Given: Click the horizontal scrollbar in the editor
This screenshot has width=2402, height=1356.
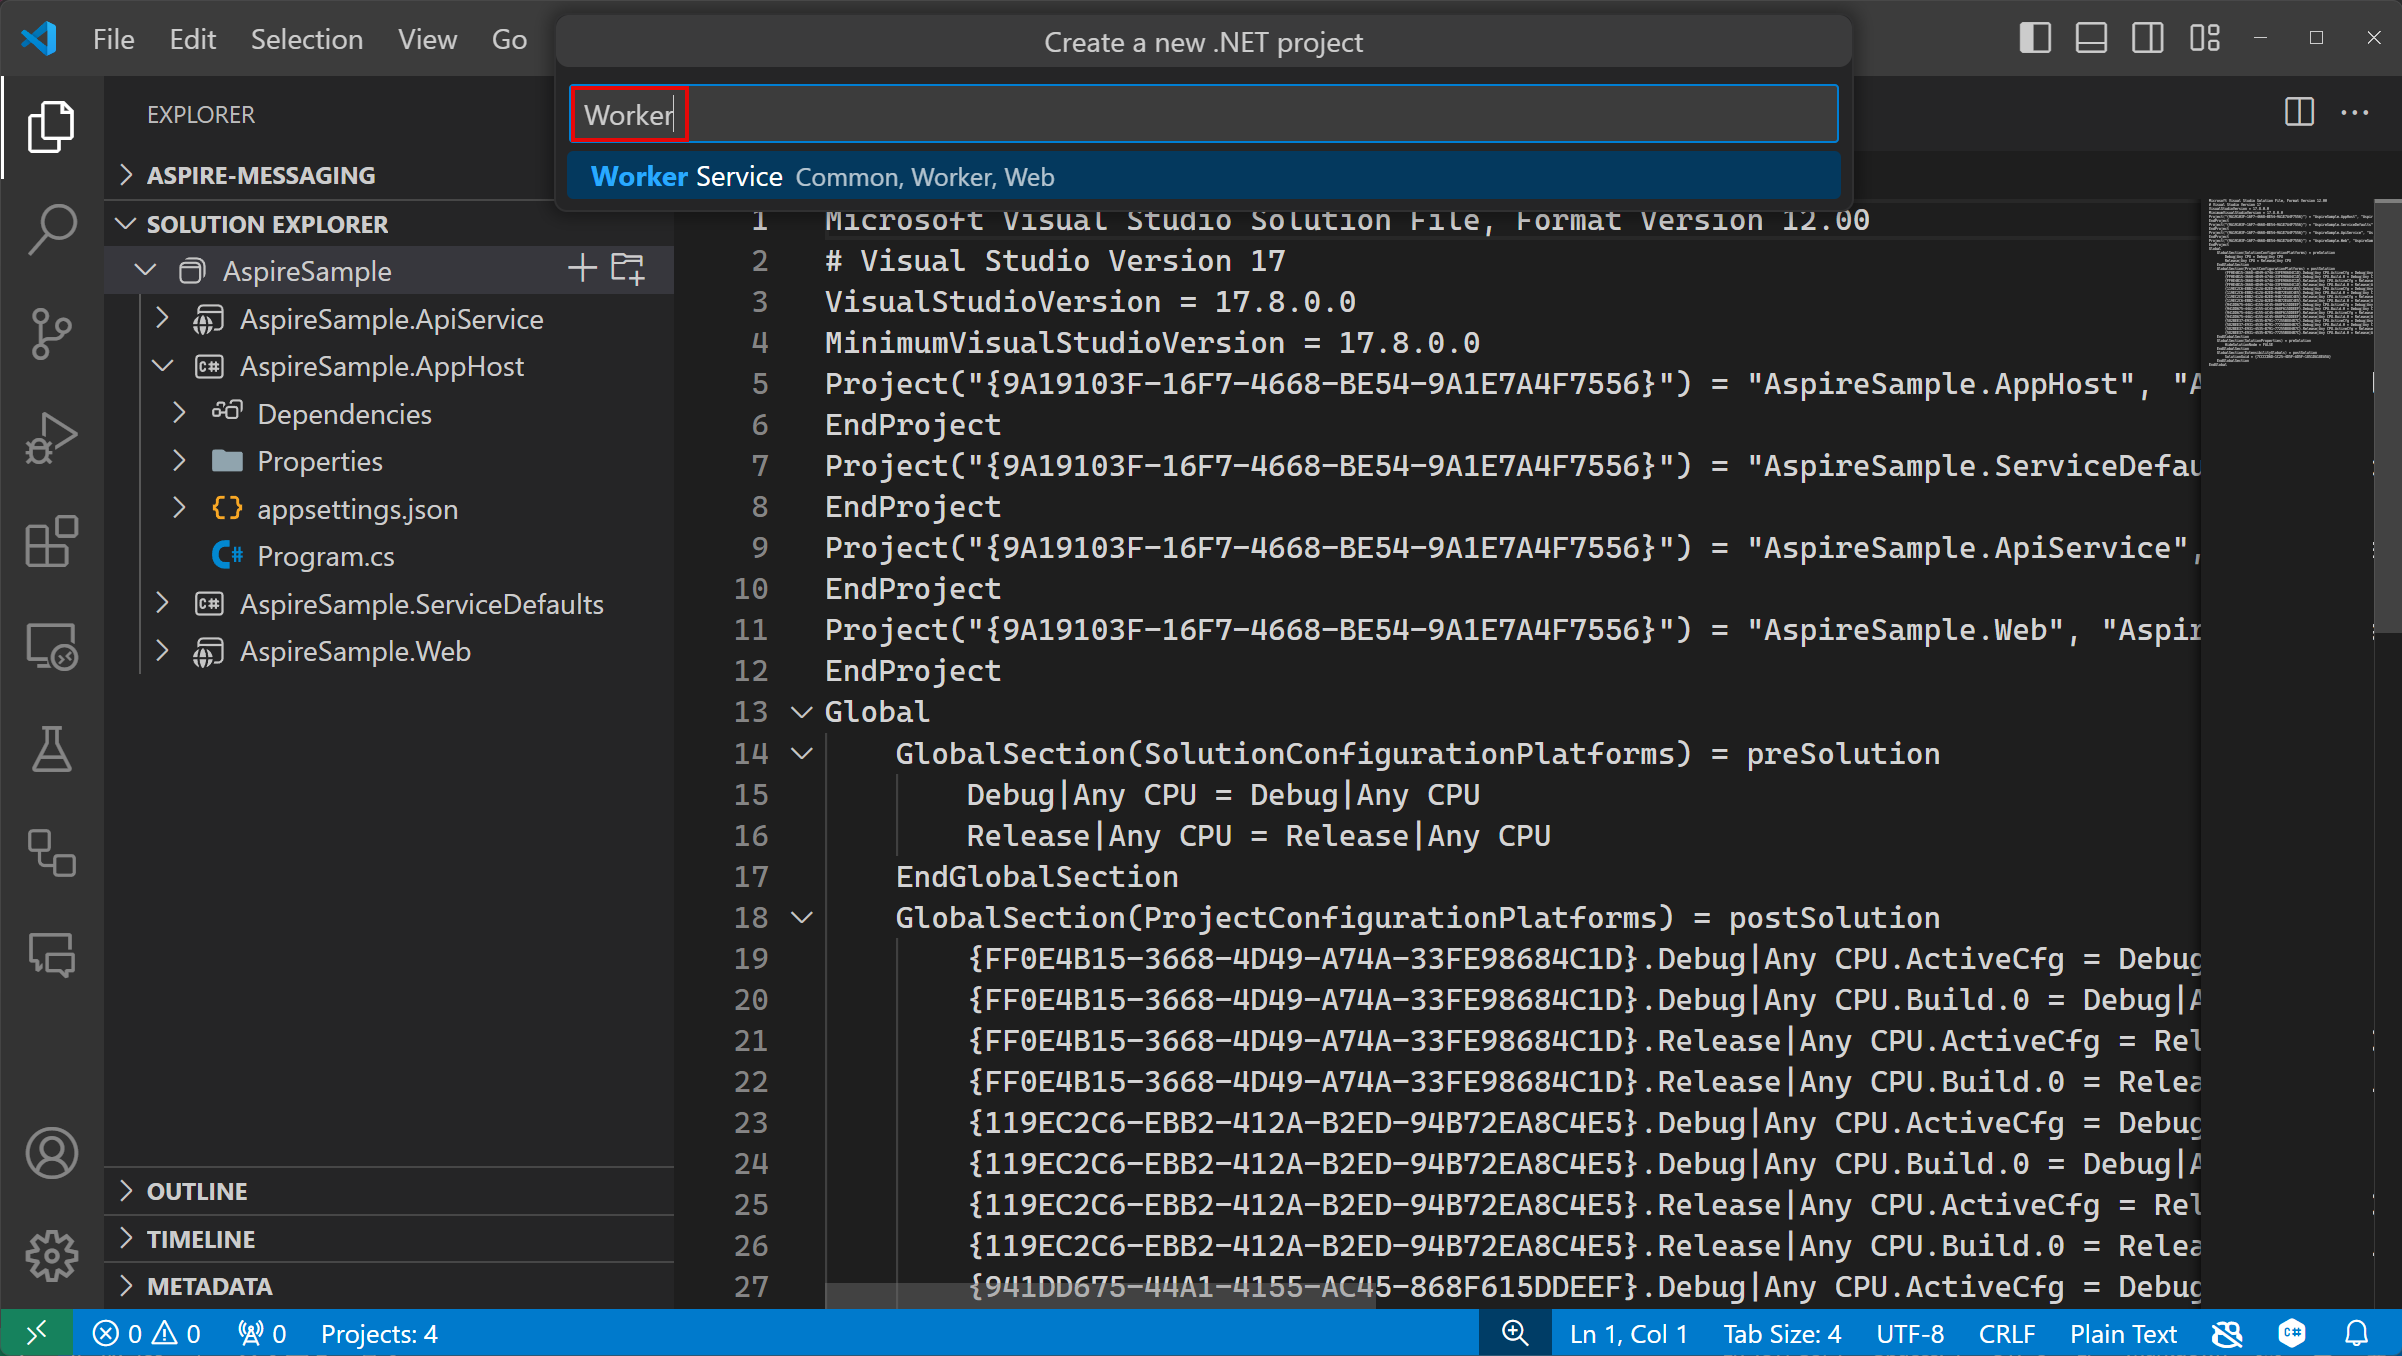Looking at the screenshot, I should tap(1100, 1295).
